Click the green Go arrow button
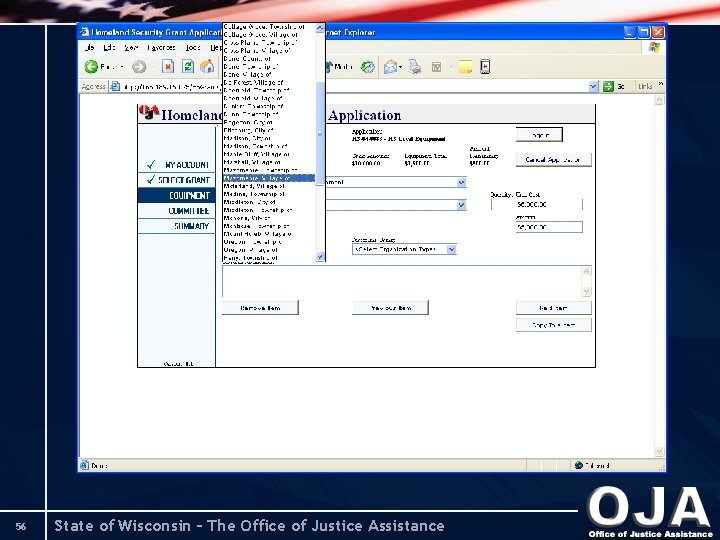720x540 pixels. tap(608, 86)
